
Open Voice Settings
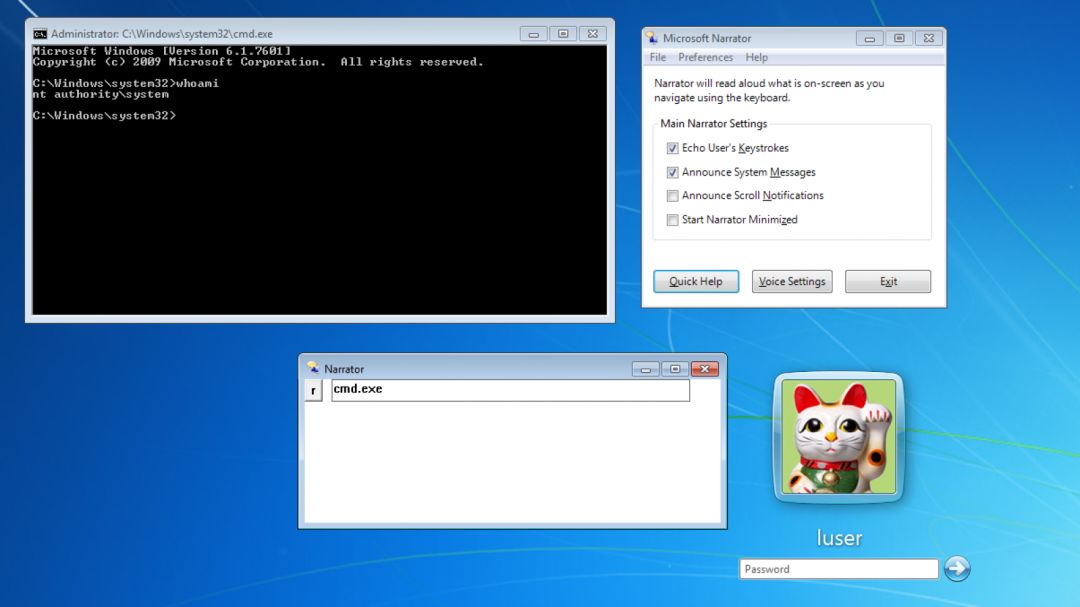pos(792,282)
